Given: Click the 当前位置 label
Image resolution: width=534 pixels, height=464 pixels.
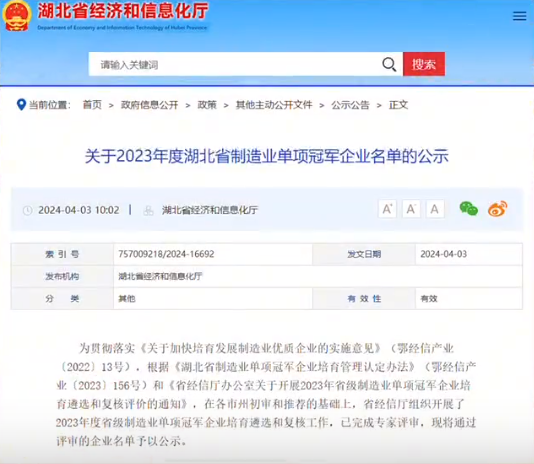Looking at the screenshot, I should point(49,105).
